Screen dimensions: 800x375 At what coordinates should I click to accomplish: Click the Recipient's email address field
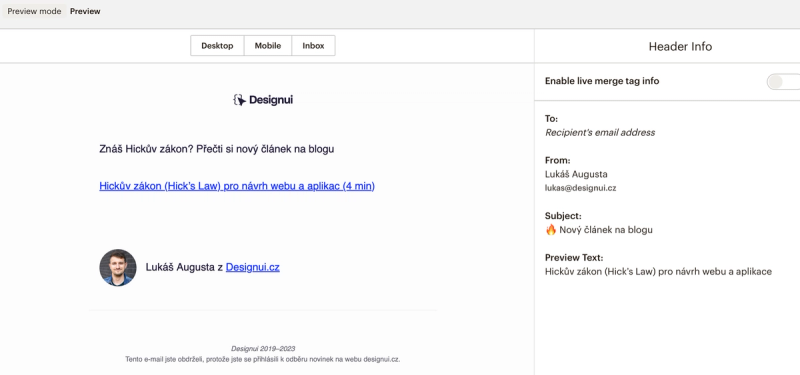[x=600, y=132]
